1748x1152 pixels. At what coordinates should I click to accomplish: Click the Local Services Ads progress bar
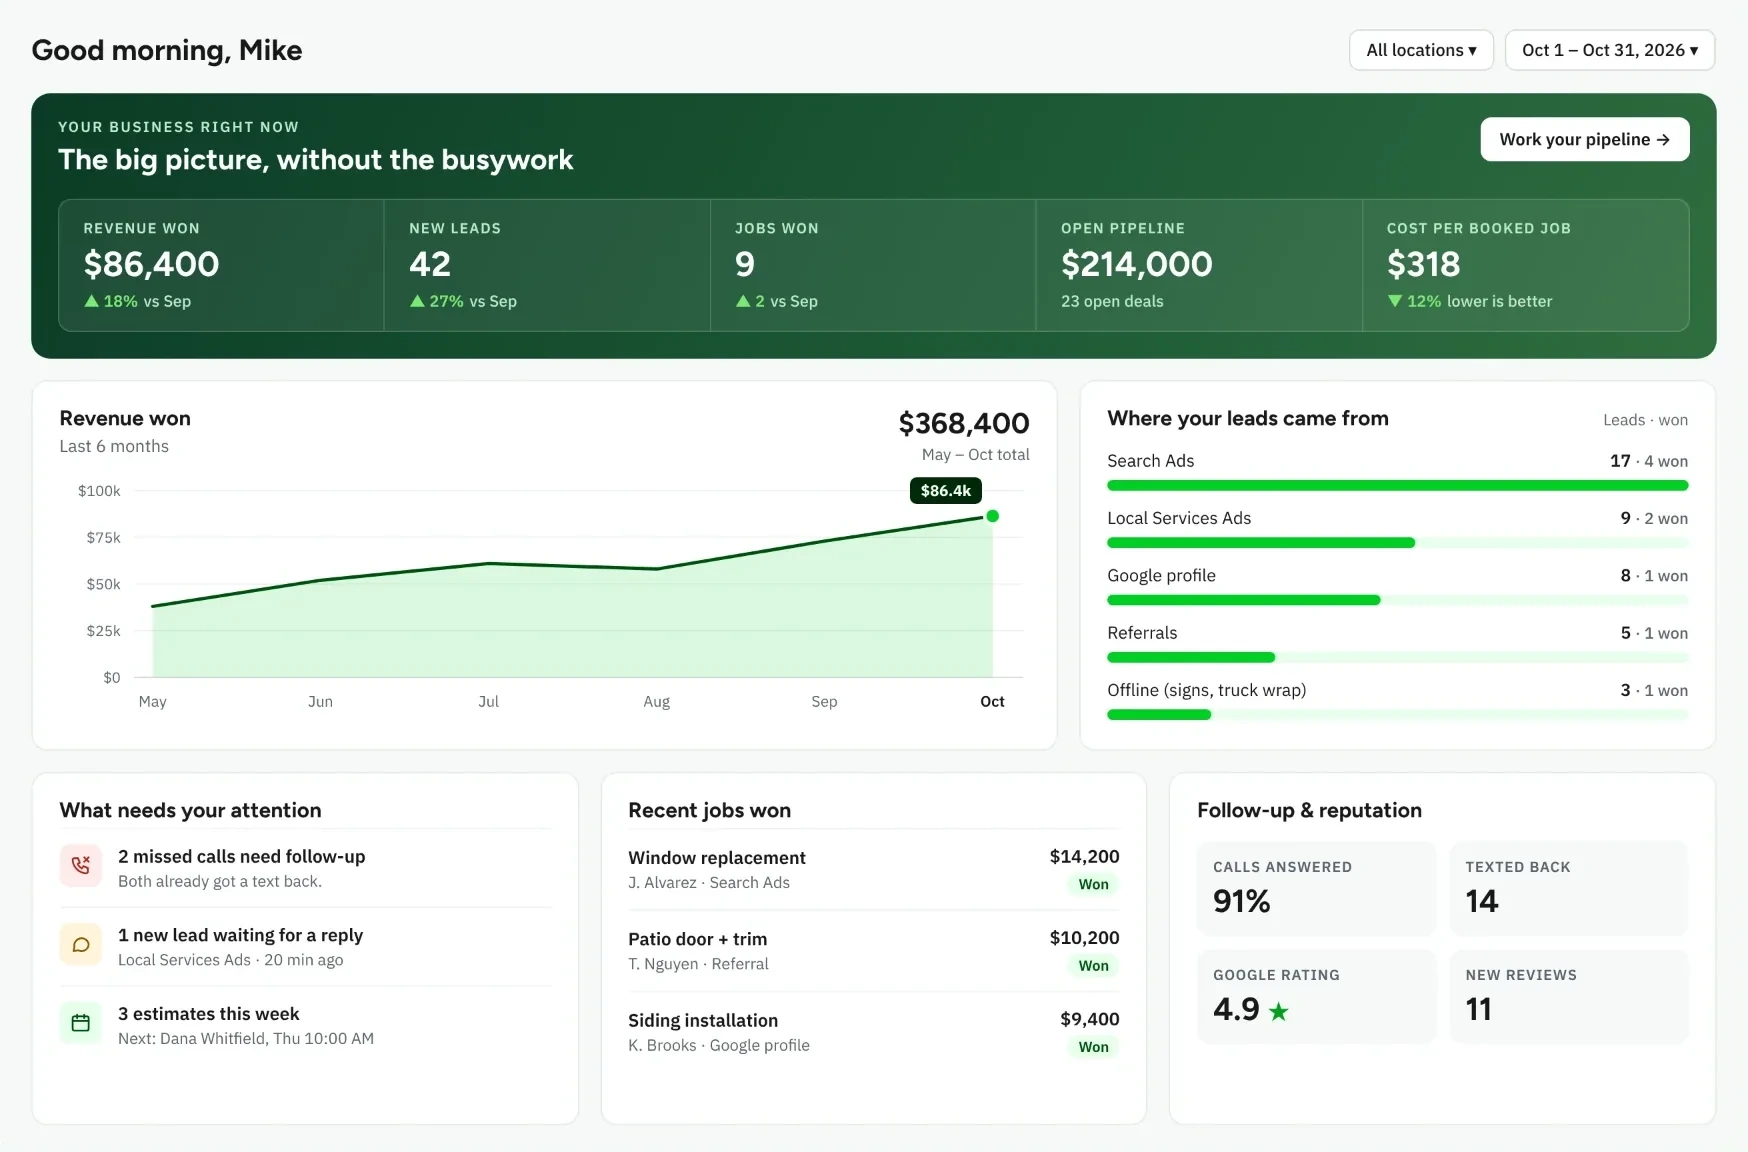1397,543
